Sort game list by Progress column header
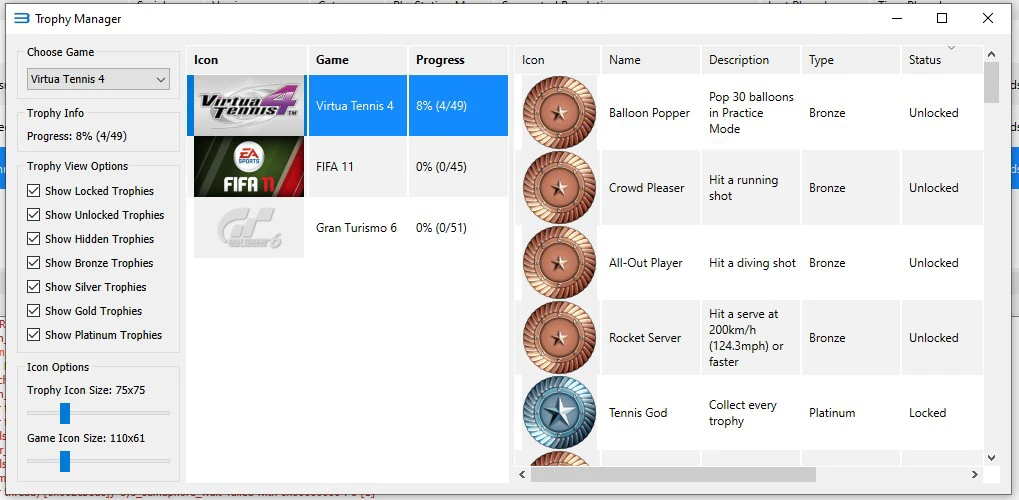This screenshot has height=500, width=1019. (458, 60)
